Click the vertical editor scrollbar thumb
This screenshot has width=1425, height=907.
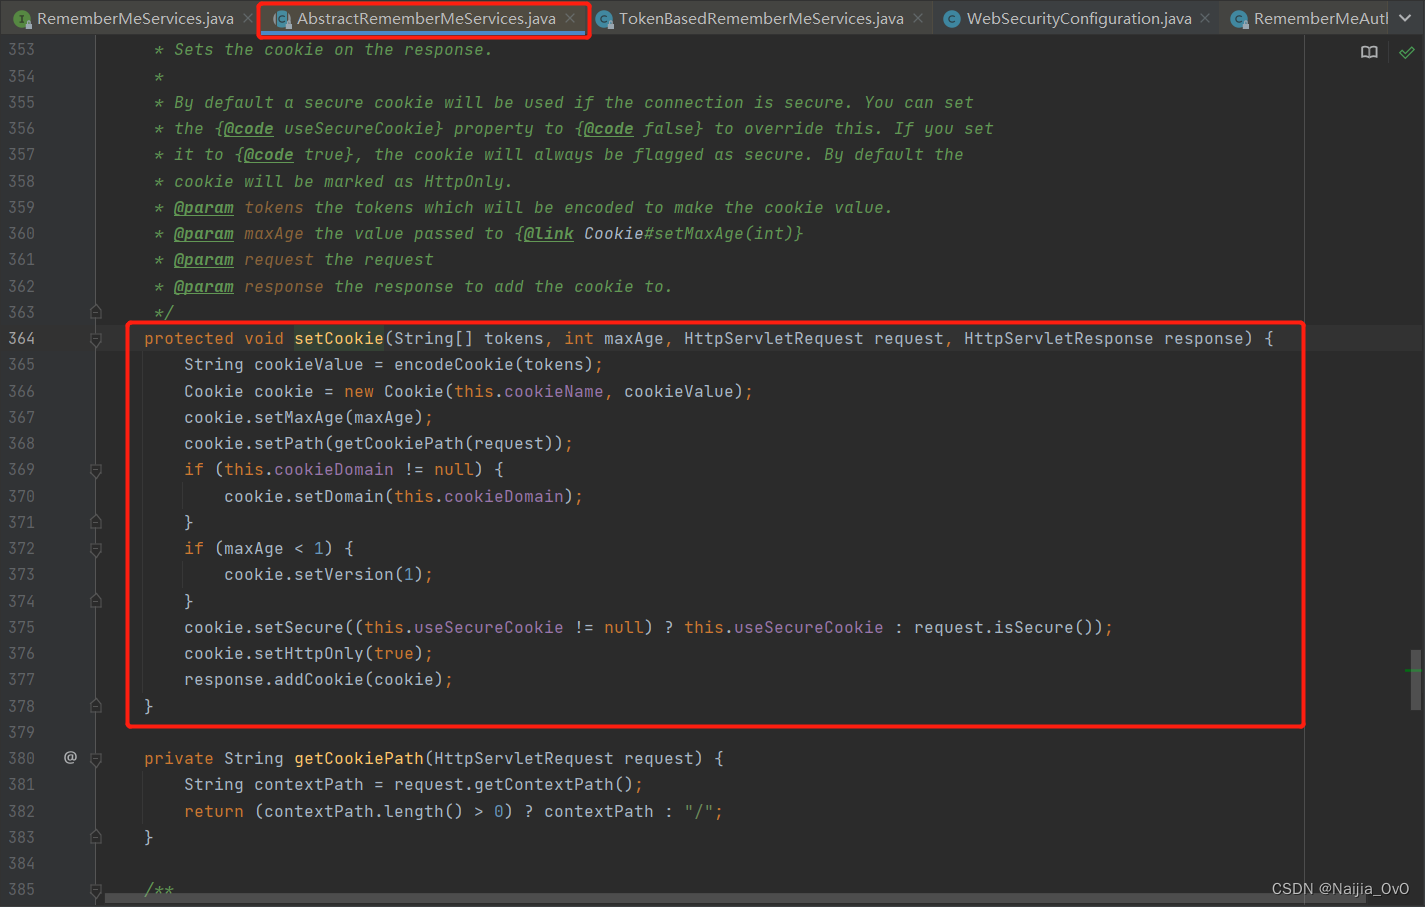(1415, 680)
